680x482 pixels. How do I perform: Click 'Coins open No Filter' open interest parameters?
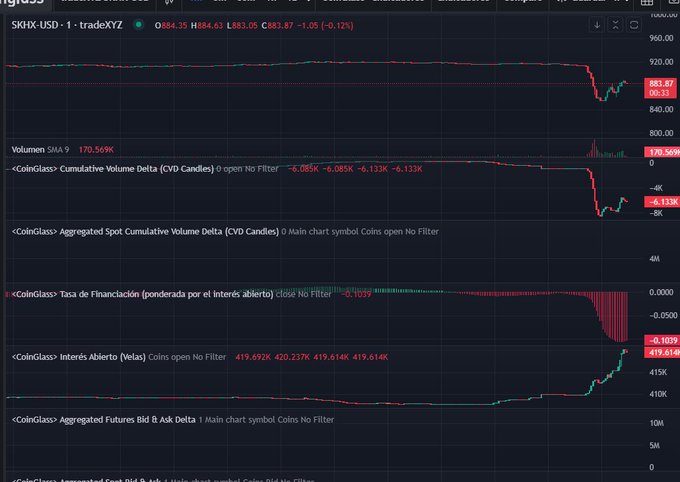pyautogui.click(x=187, y=357)
